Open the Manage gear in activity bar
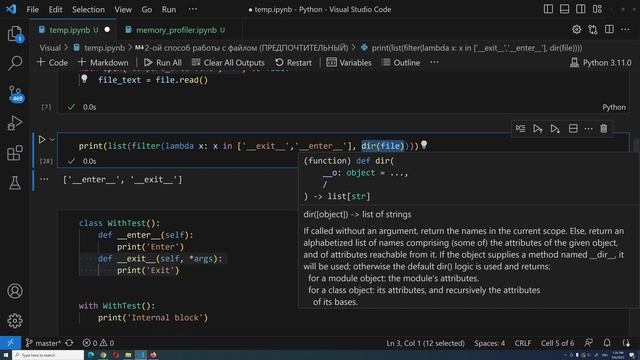Screen dimensions: 640x360 15,321
